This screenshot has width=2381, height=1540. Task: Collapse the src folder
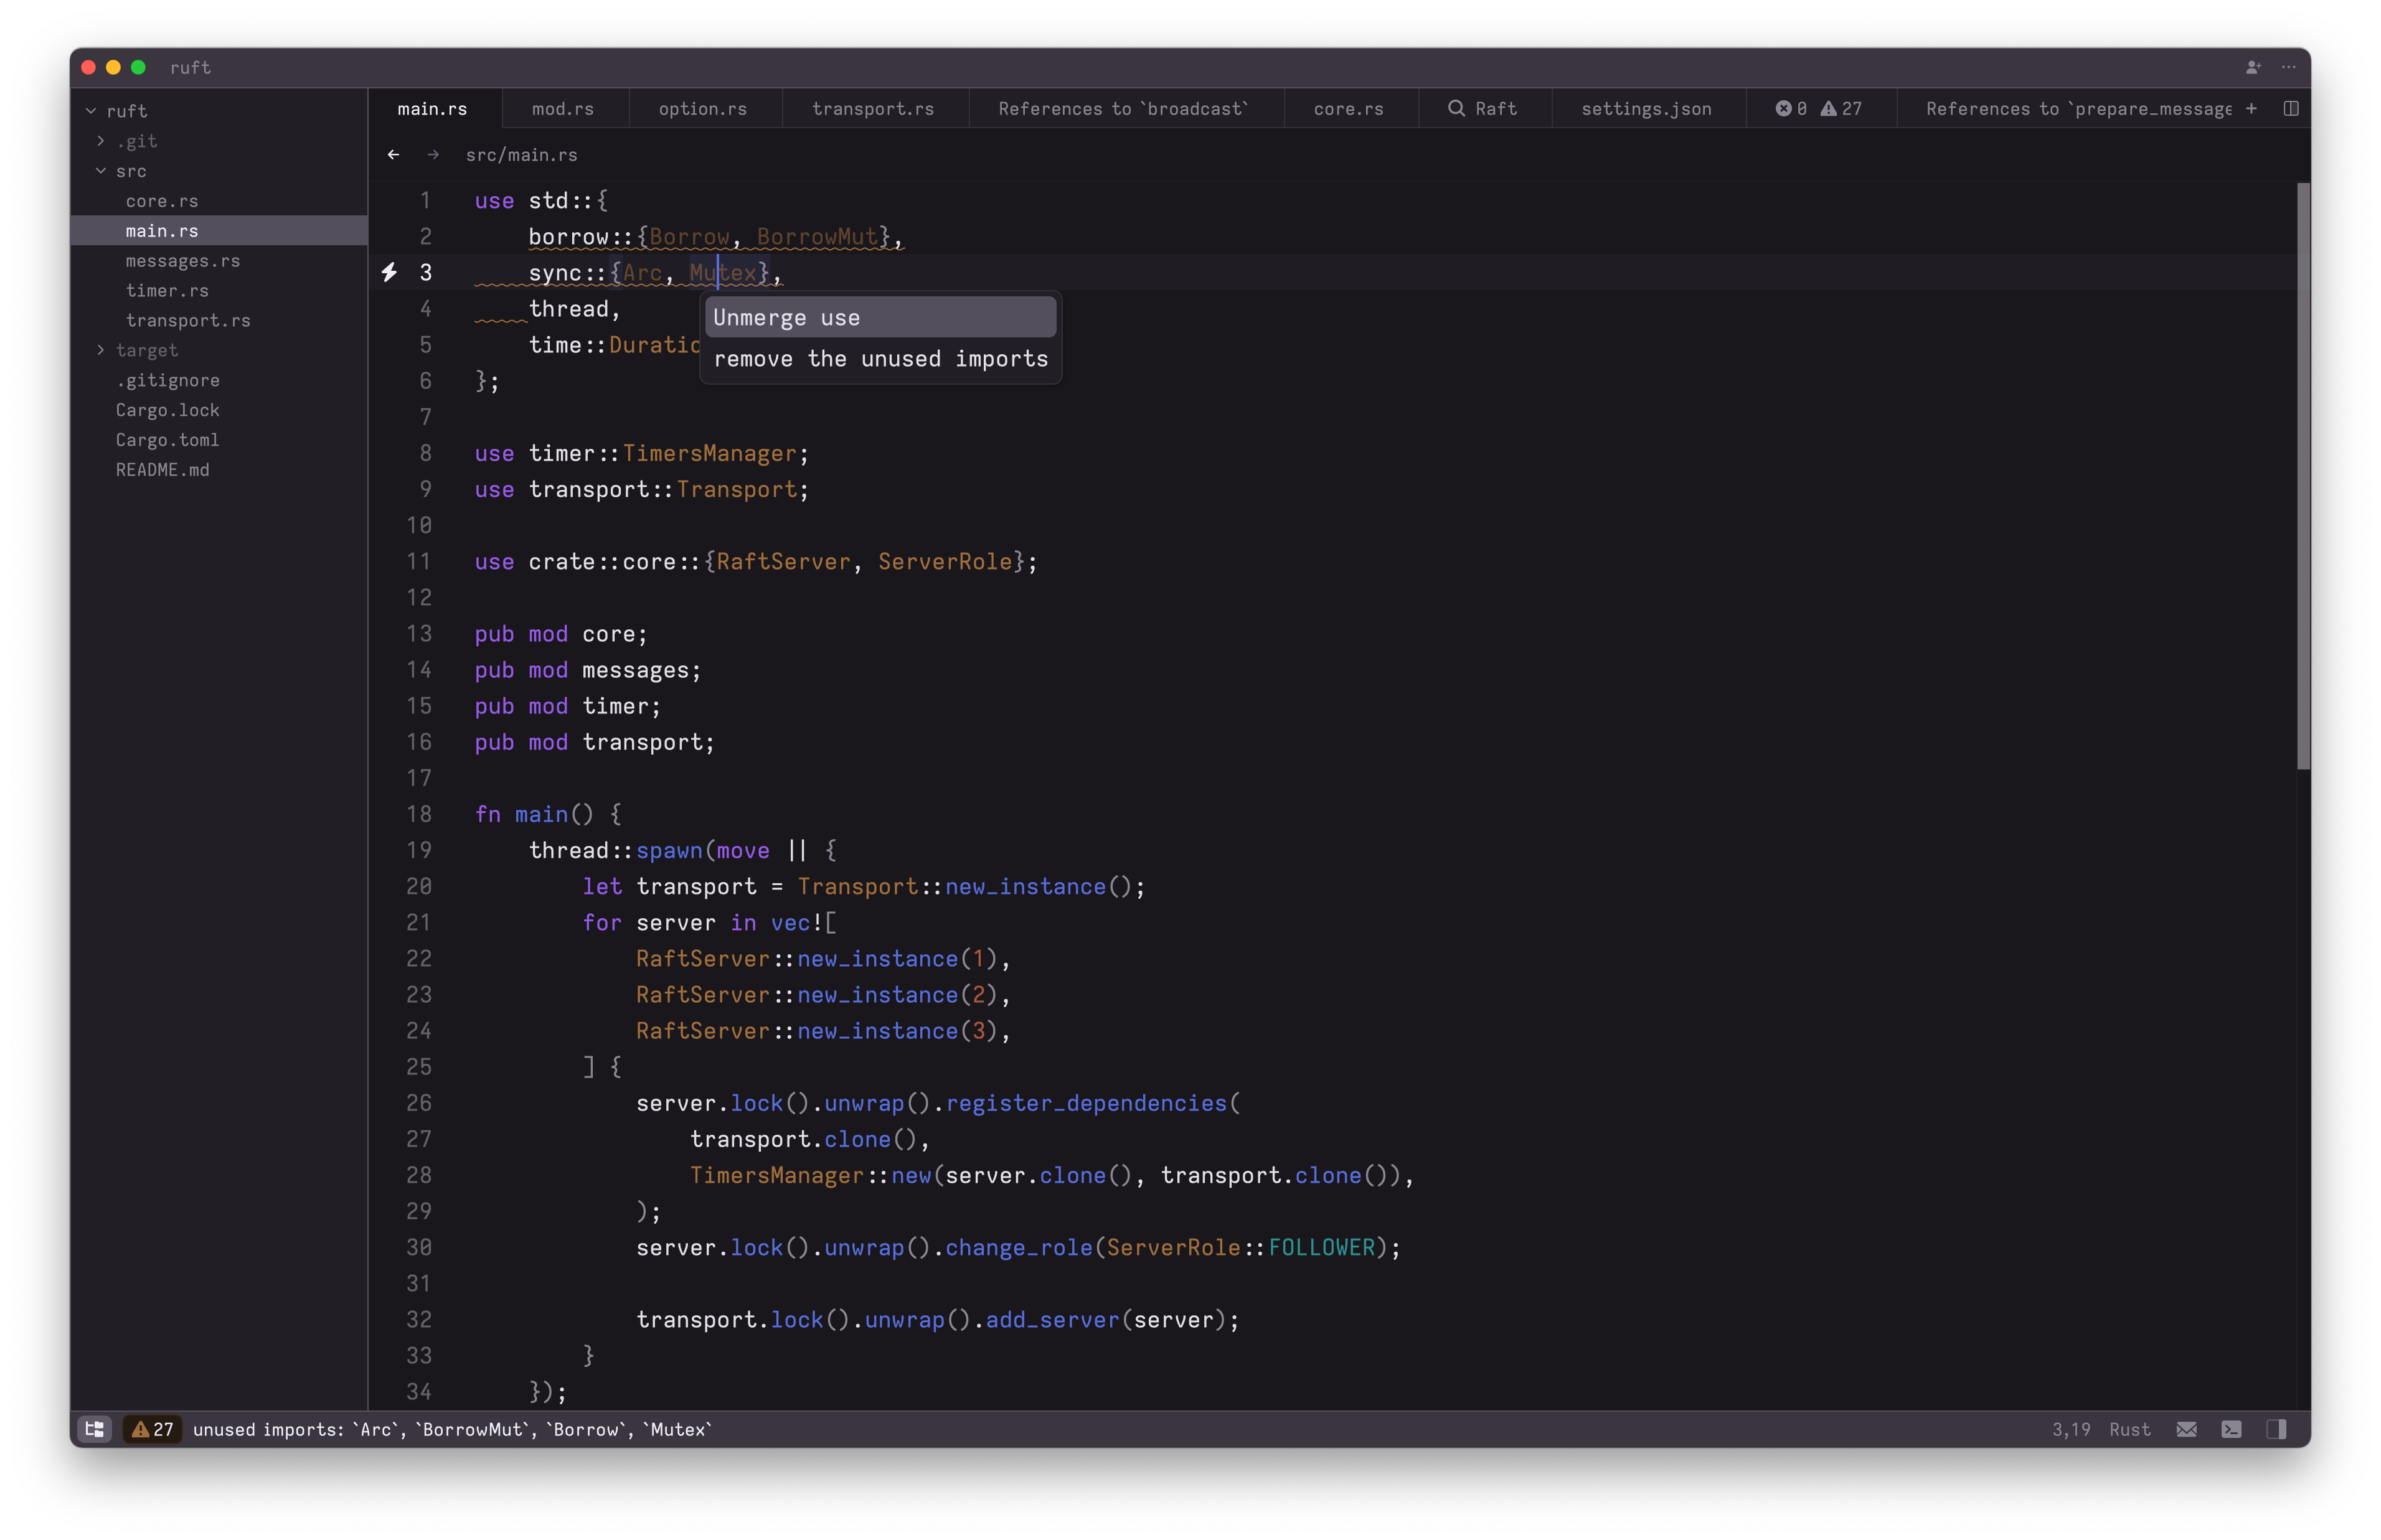coord(101,171)
